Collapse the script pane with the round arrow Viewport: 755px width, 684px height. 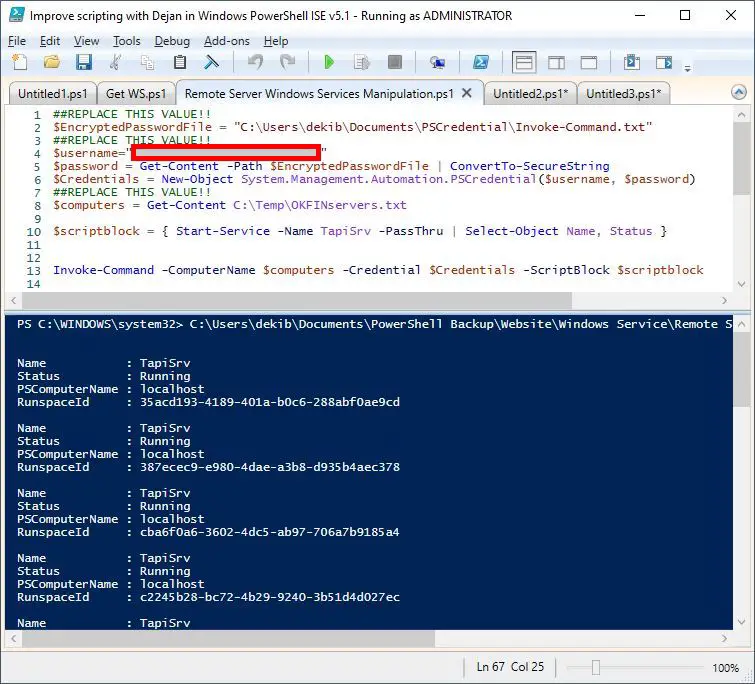(x=739, y=92)
